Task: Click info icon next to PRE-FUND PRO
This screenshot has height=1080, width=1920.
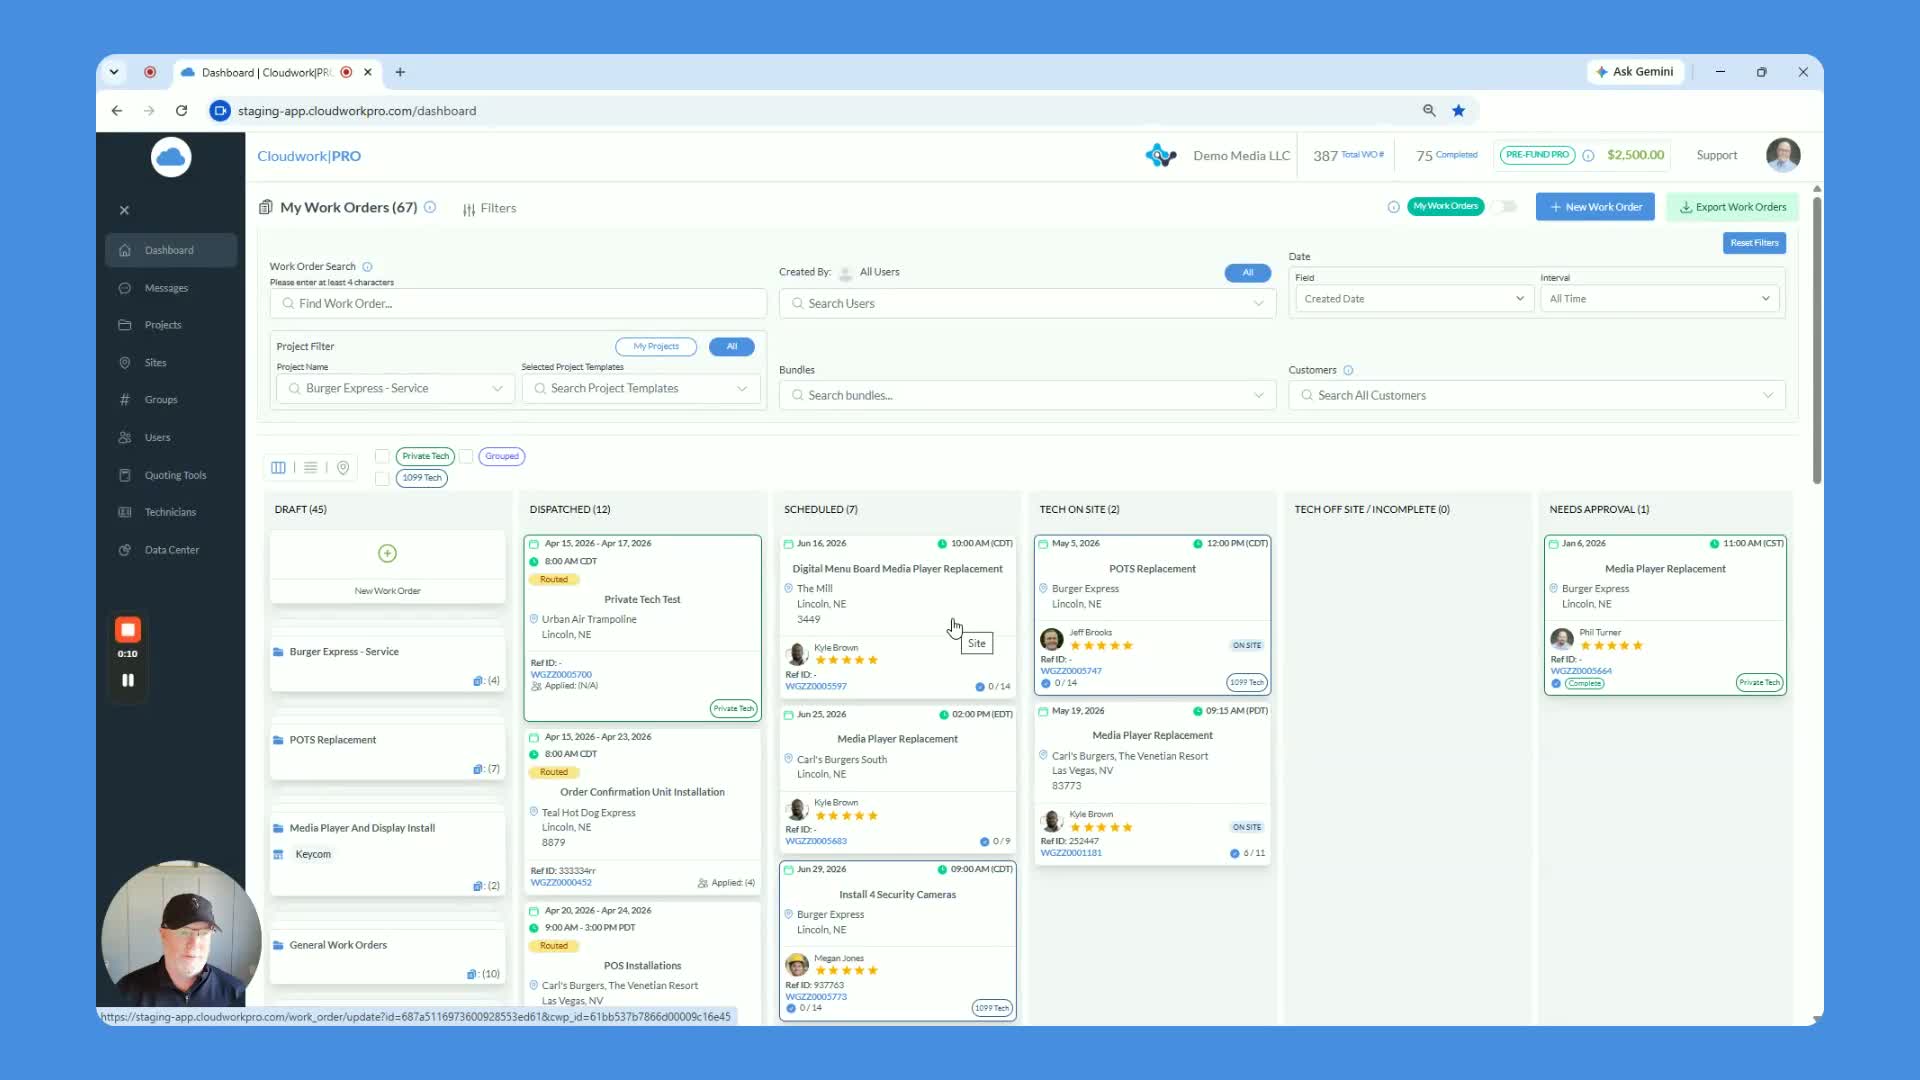Action: click(1588, 155)
